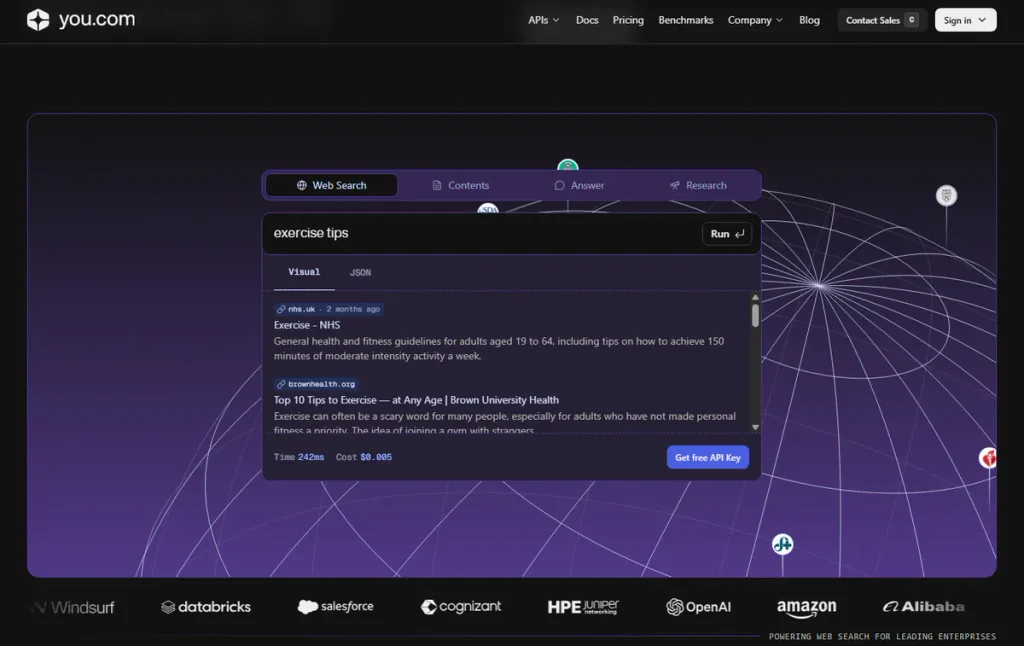Viewport: 1024px width, 646px height.
Task: Select the Web Search tab
Action: tap(331, 186)
